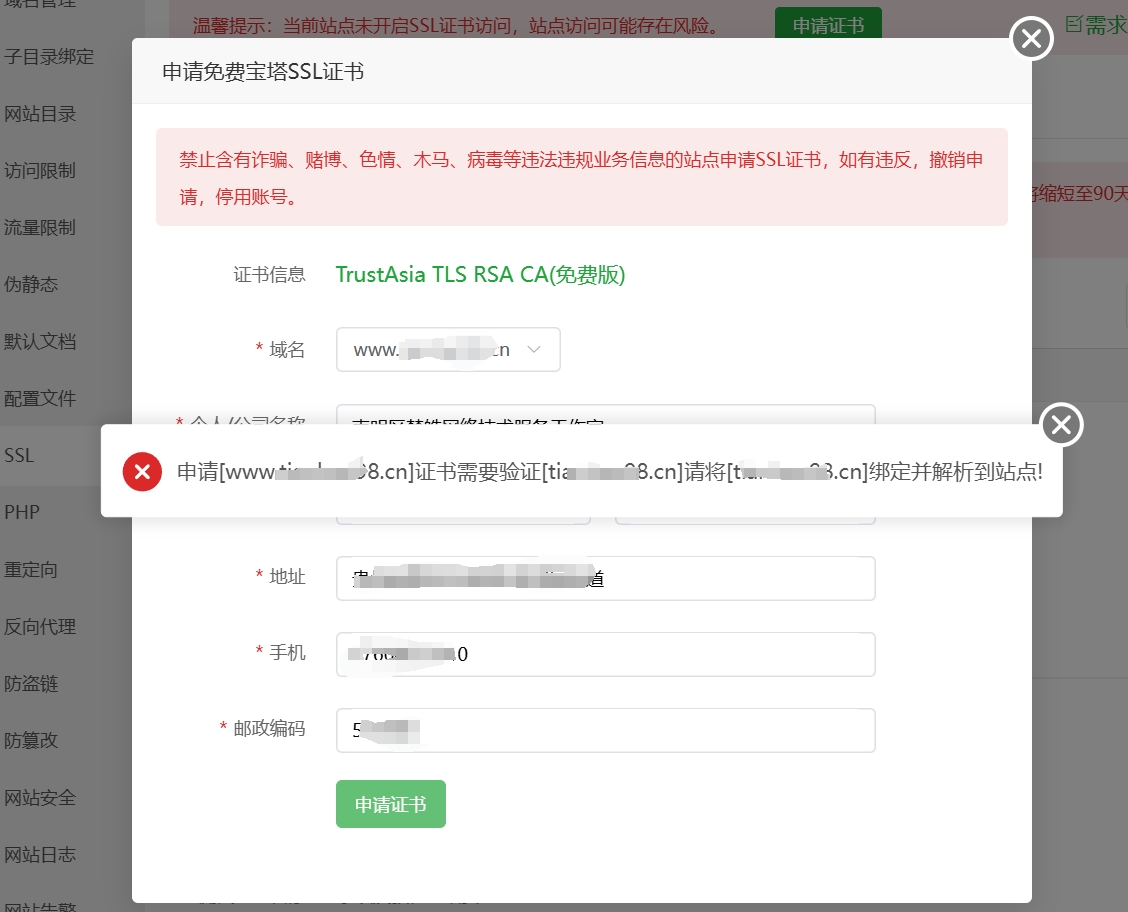This screenshot has width=1128, height=912.
Task: Open 伪静态 settings in the sidebar
Action: [31, 284]
